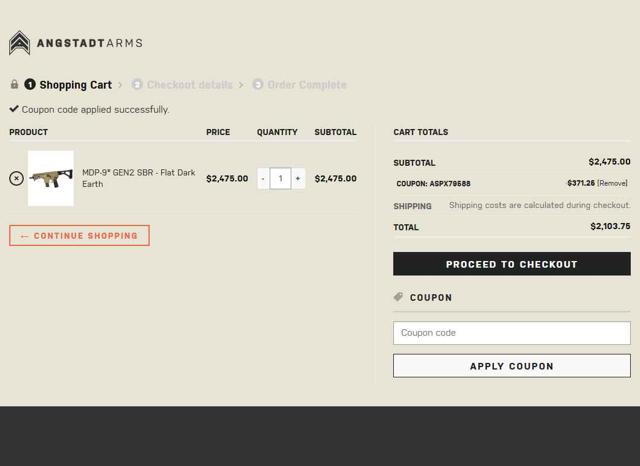Go to the Order Complete step
This screenshot has height=466, width=640.
point(307,85)
